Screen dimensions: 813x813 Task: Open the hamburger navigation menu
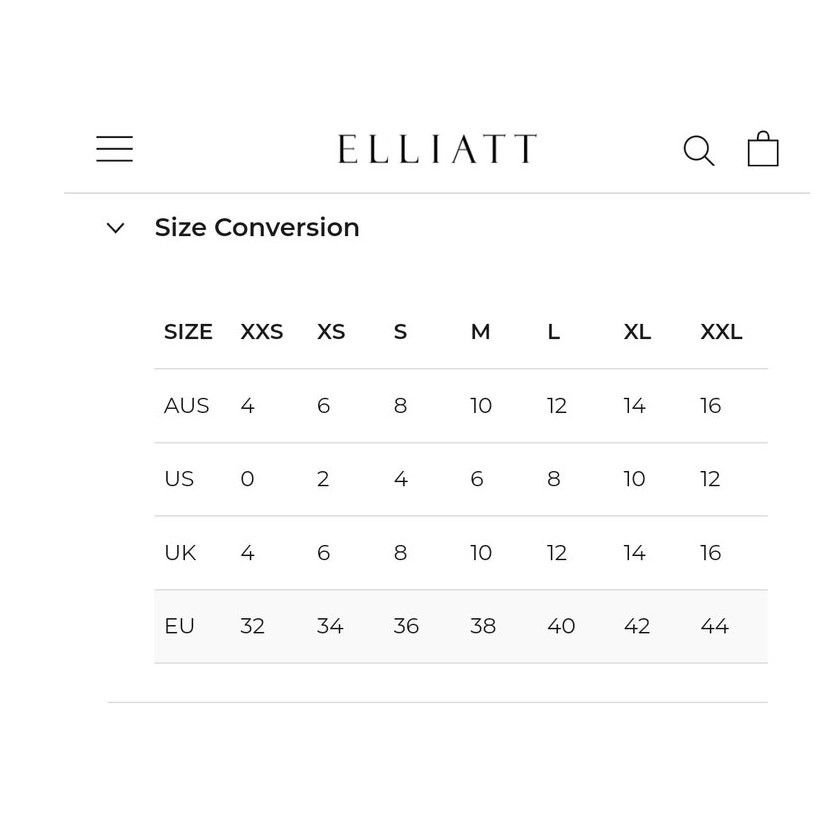(x=115, y=149)
